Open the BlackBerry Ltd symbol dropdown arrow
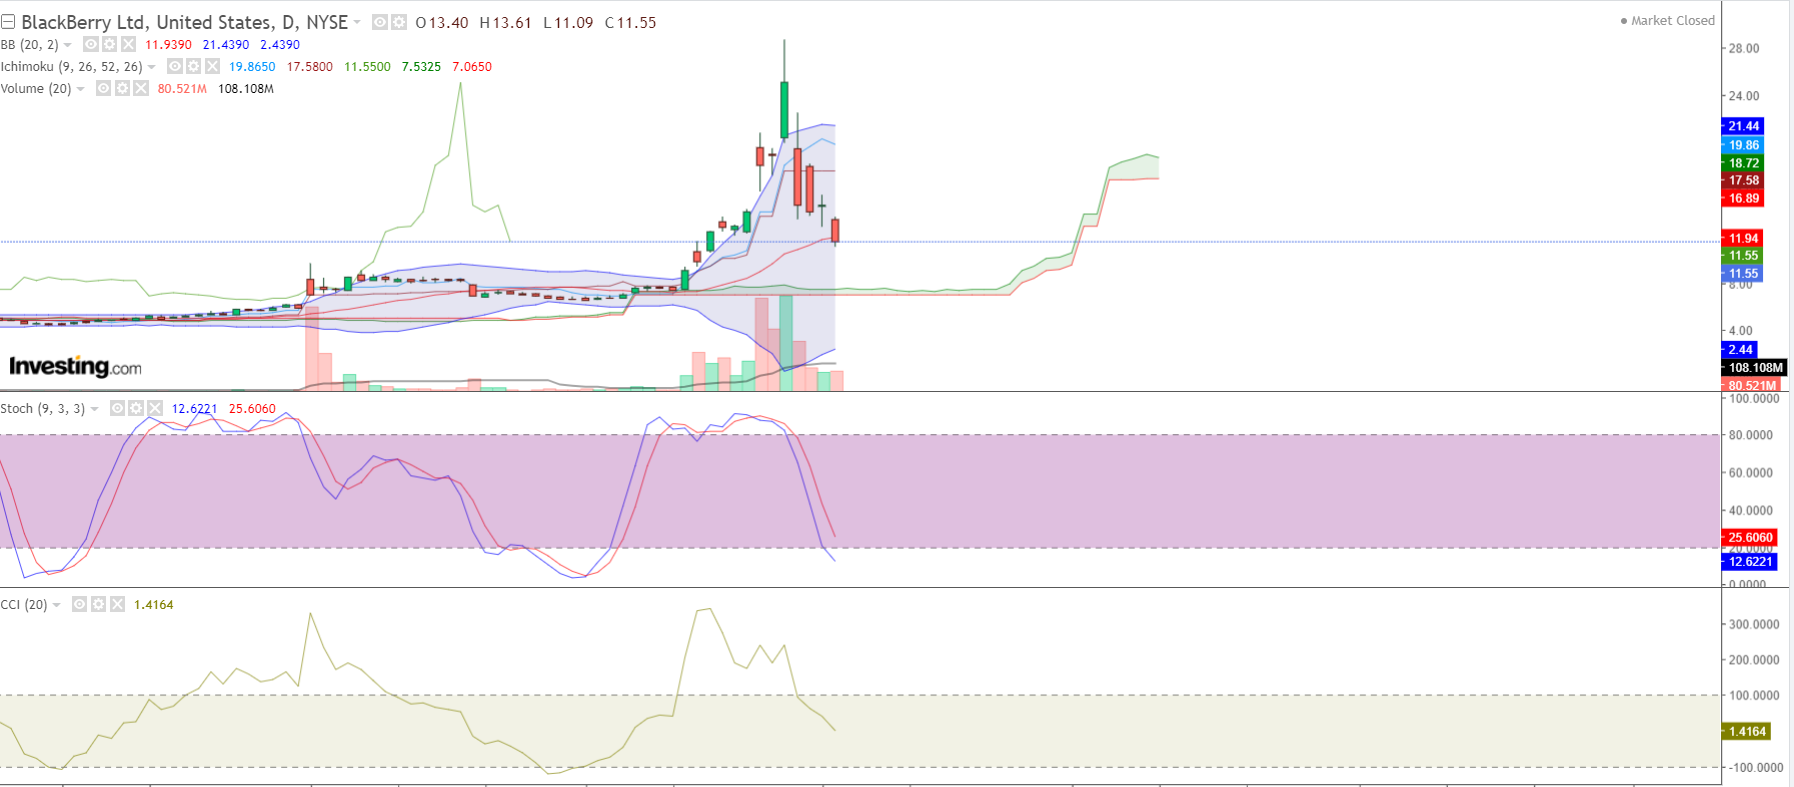 tap(357, 22)
